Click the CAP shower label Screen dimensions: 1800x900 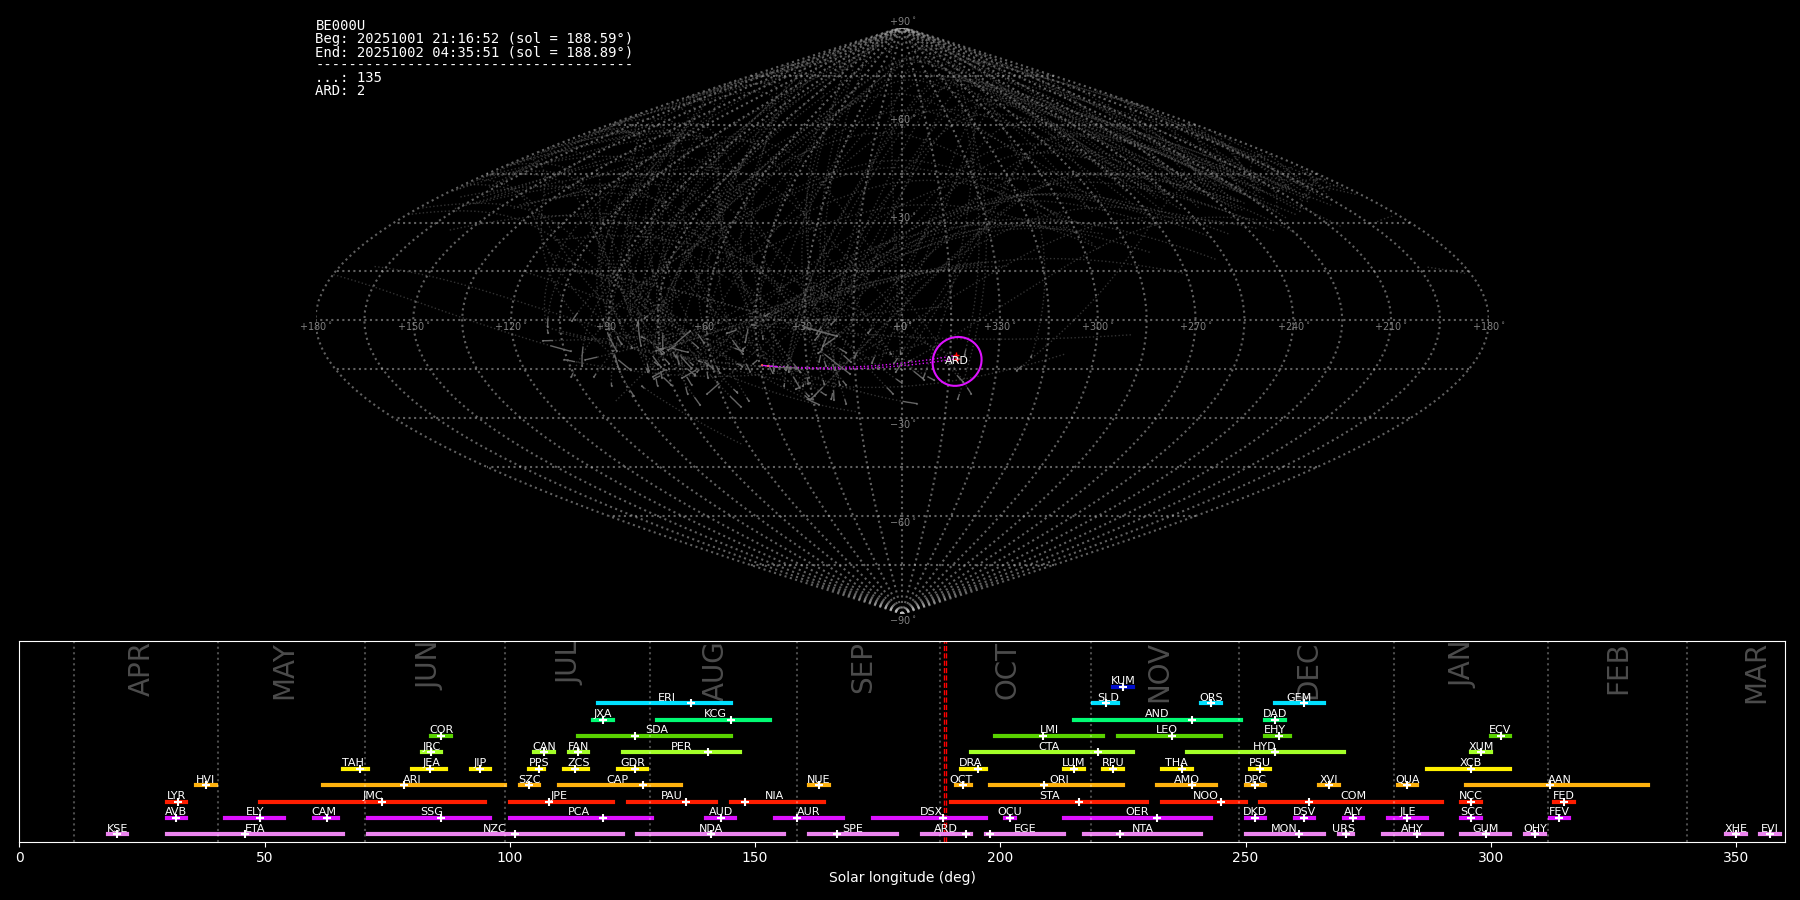point(618,780)
